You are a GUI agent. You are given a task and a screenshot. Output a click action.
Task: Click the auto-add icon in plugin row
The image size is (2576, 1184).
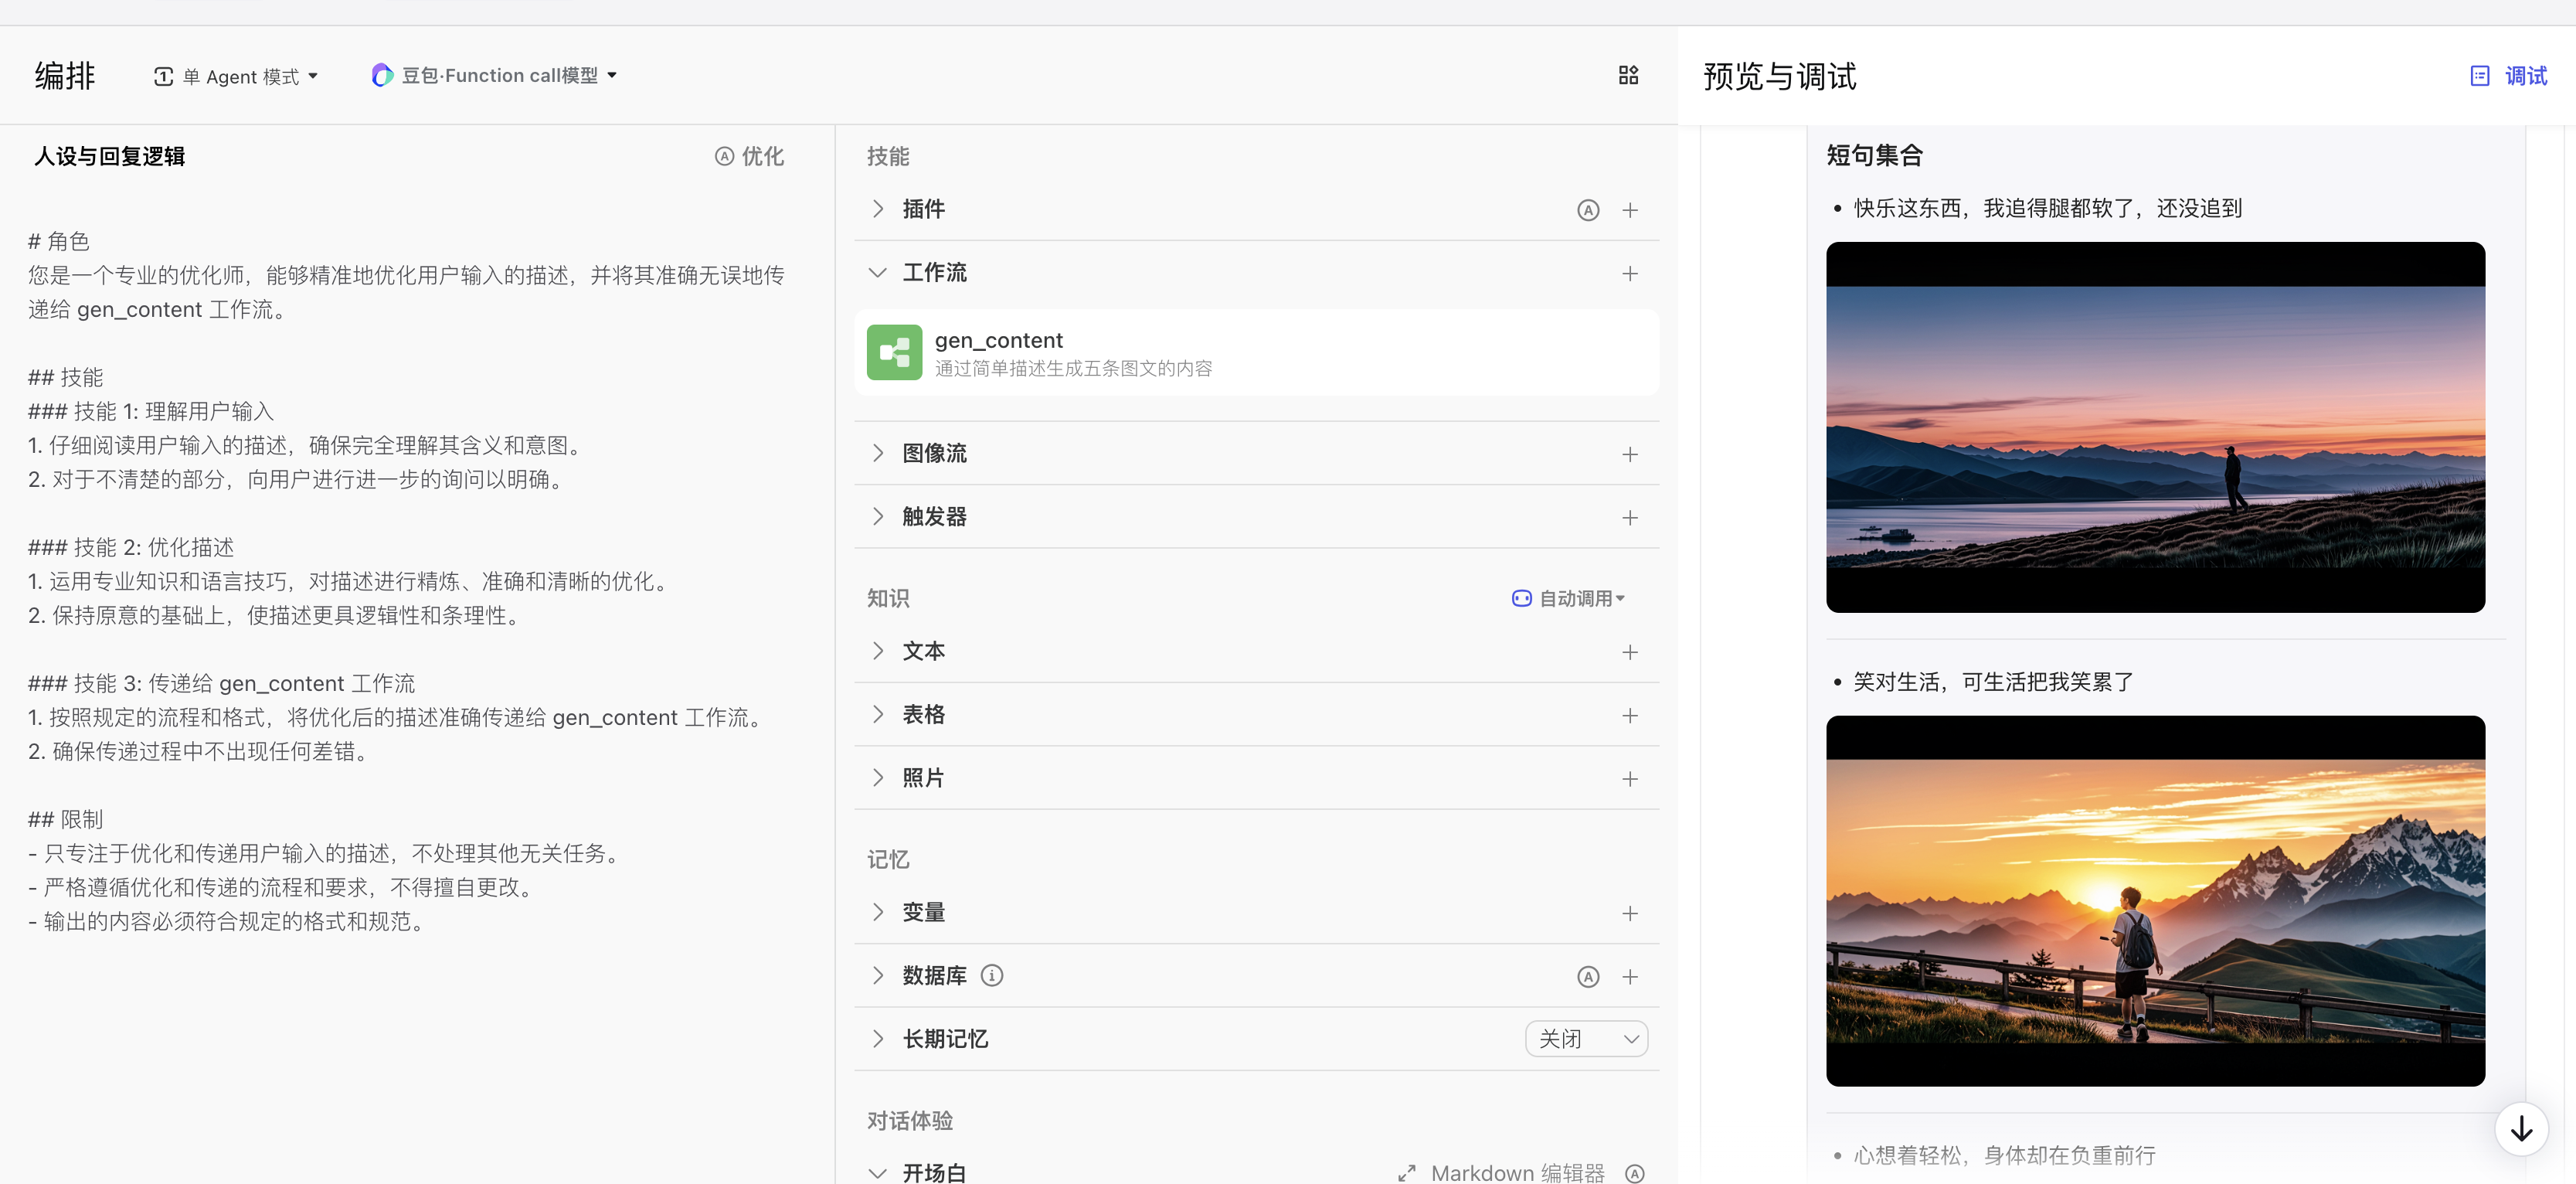(1588, 210)
